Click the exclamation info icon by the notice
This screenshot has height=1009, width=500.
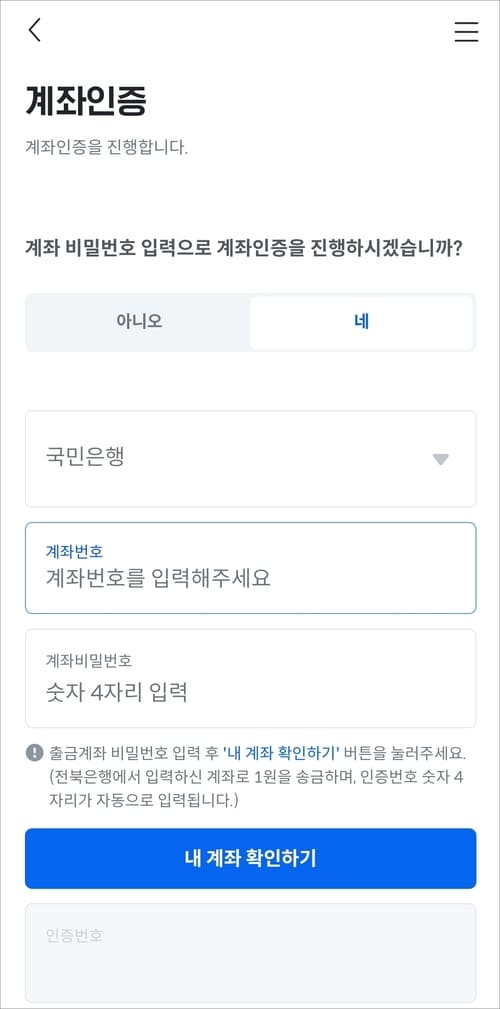[x=34, y=752]
